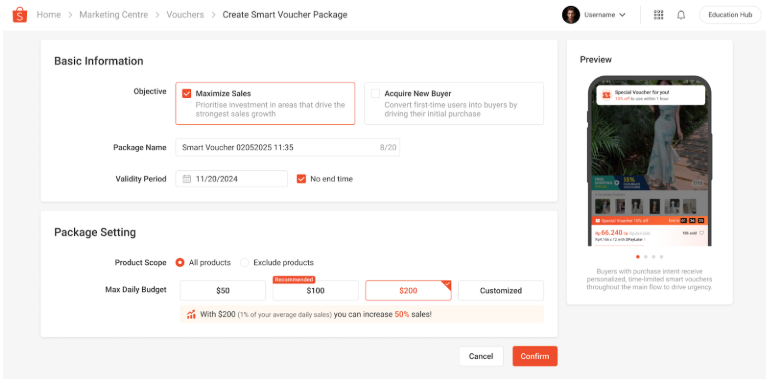The width and height of the screenshot is (766, 379).
Task: Click the voucher icon in preview notification
Action: (x=606, y=95)
